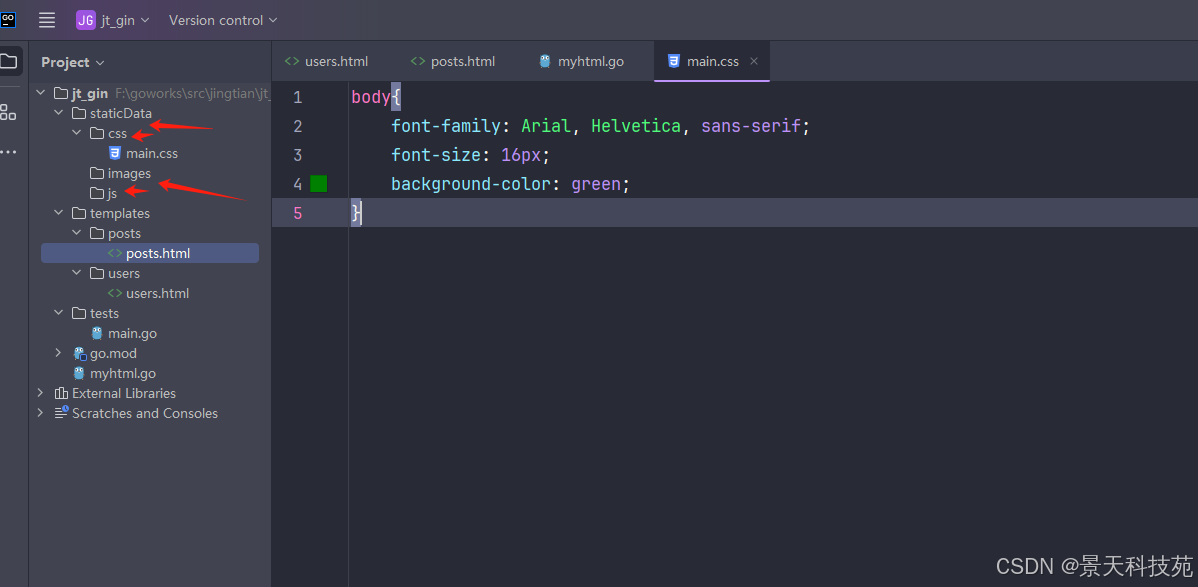Select the images folder icon
This screenshot has height=587, width=1198.
[x=97, y=174]
